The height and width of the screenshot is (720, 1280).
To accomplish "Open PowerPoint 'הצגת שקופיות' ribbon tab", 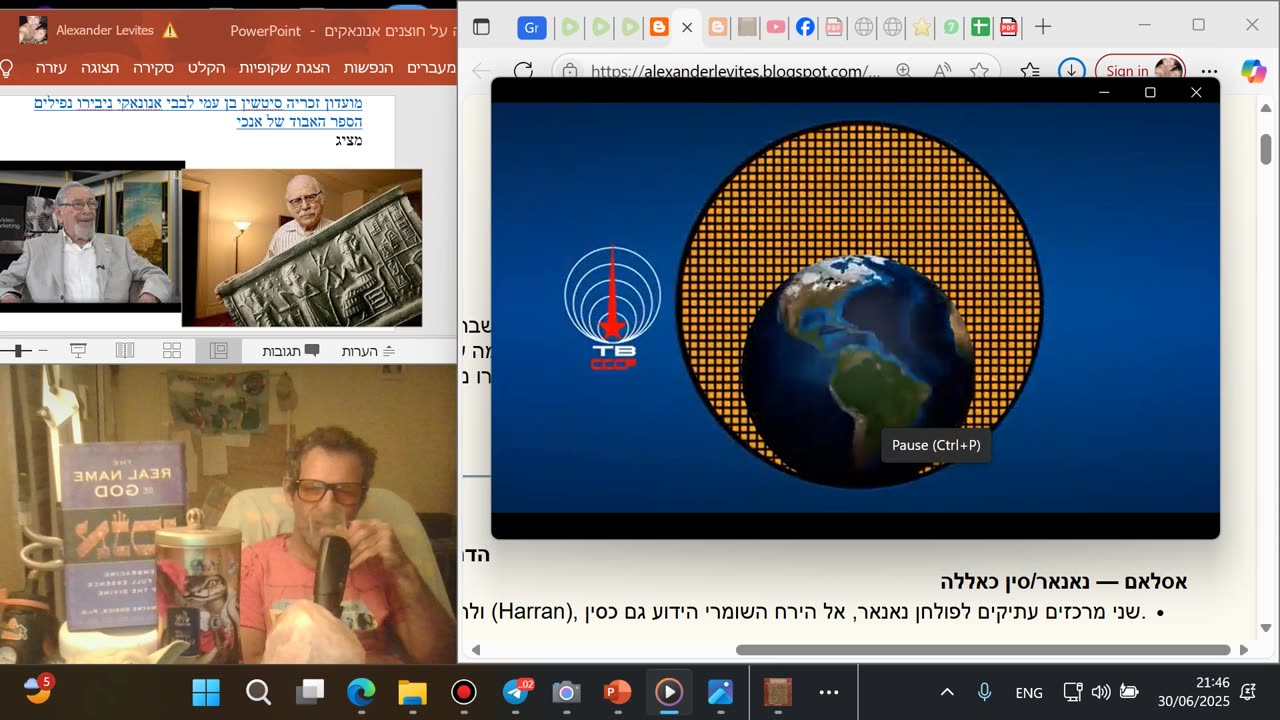I will pyautogui.click(x=284, y=68).
